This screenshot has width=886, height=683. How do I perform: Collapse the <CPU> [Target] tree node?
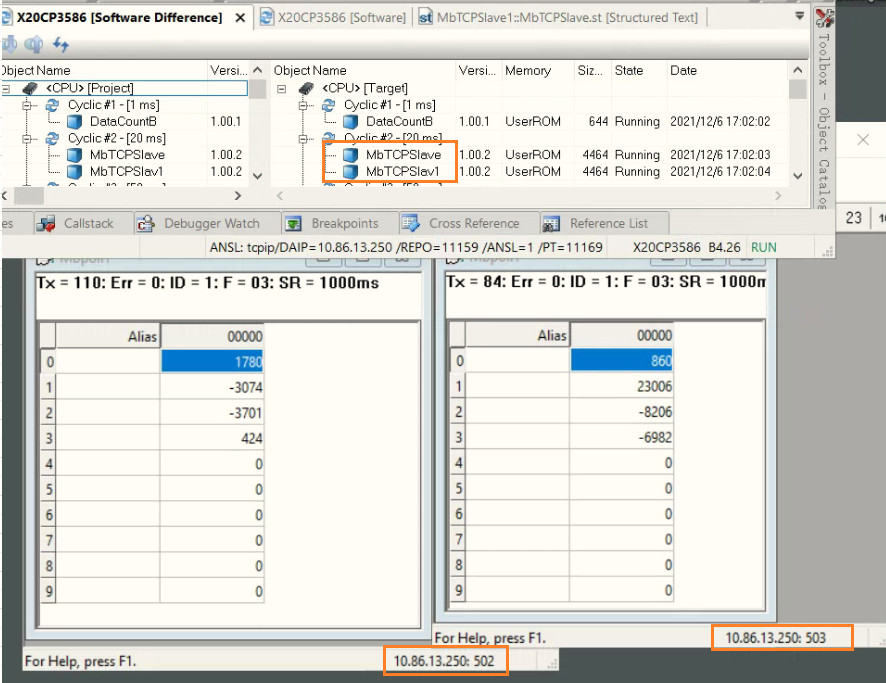(x=281, y=89)
